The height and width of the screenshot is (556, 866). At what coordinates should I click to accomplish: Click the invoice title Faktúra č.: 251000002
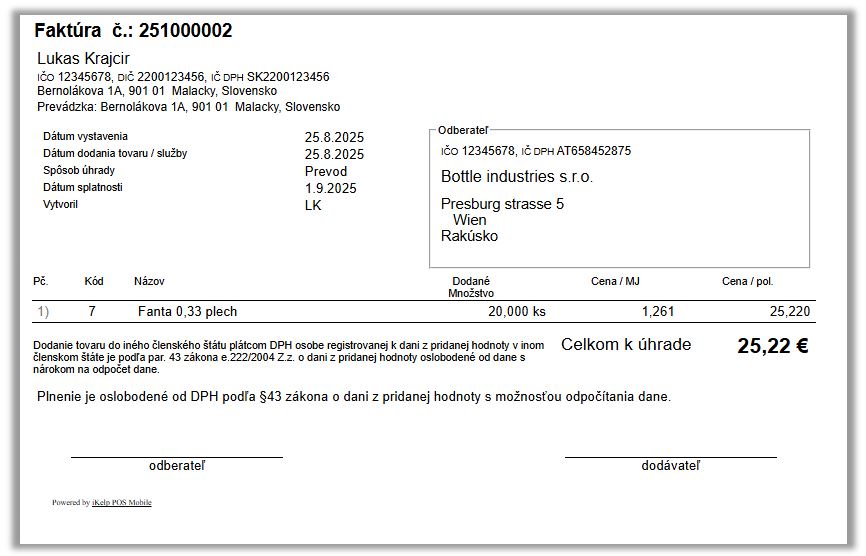click(133, 31)
